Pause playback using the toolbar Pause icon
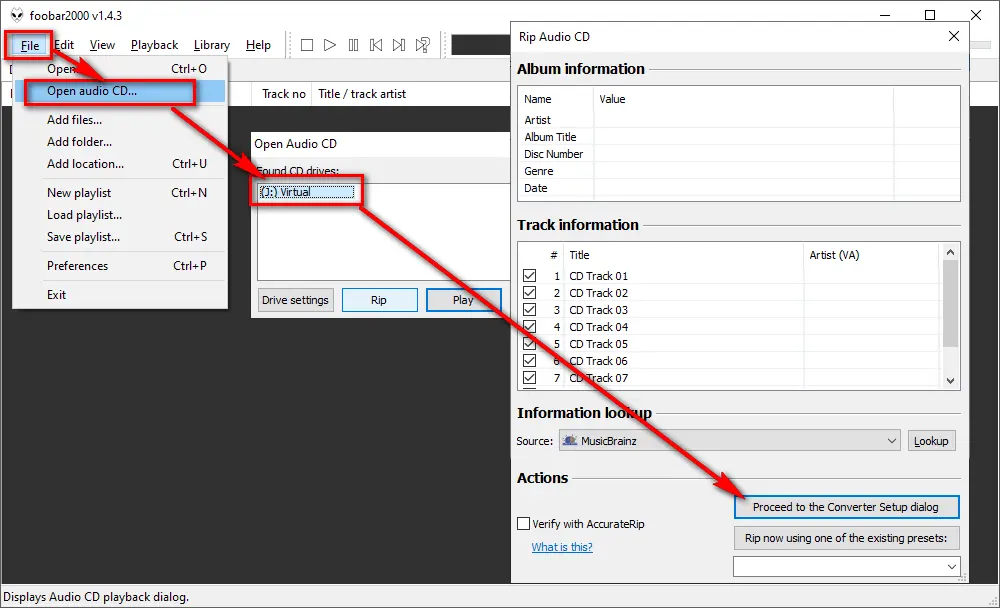 (x=353, y=45)
